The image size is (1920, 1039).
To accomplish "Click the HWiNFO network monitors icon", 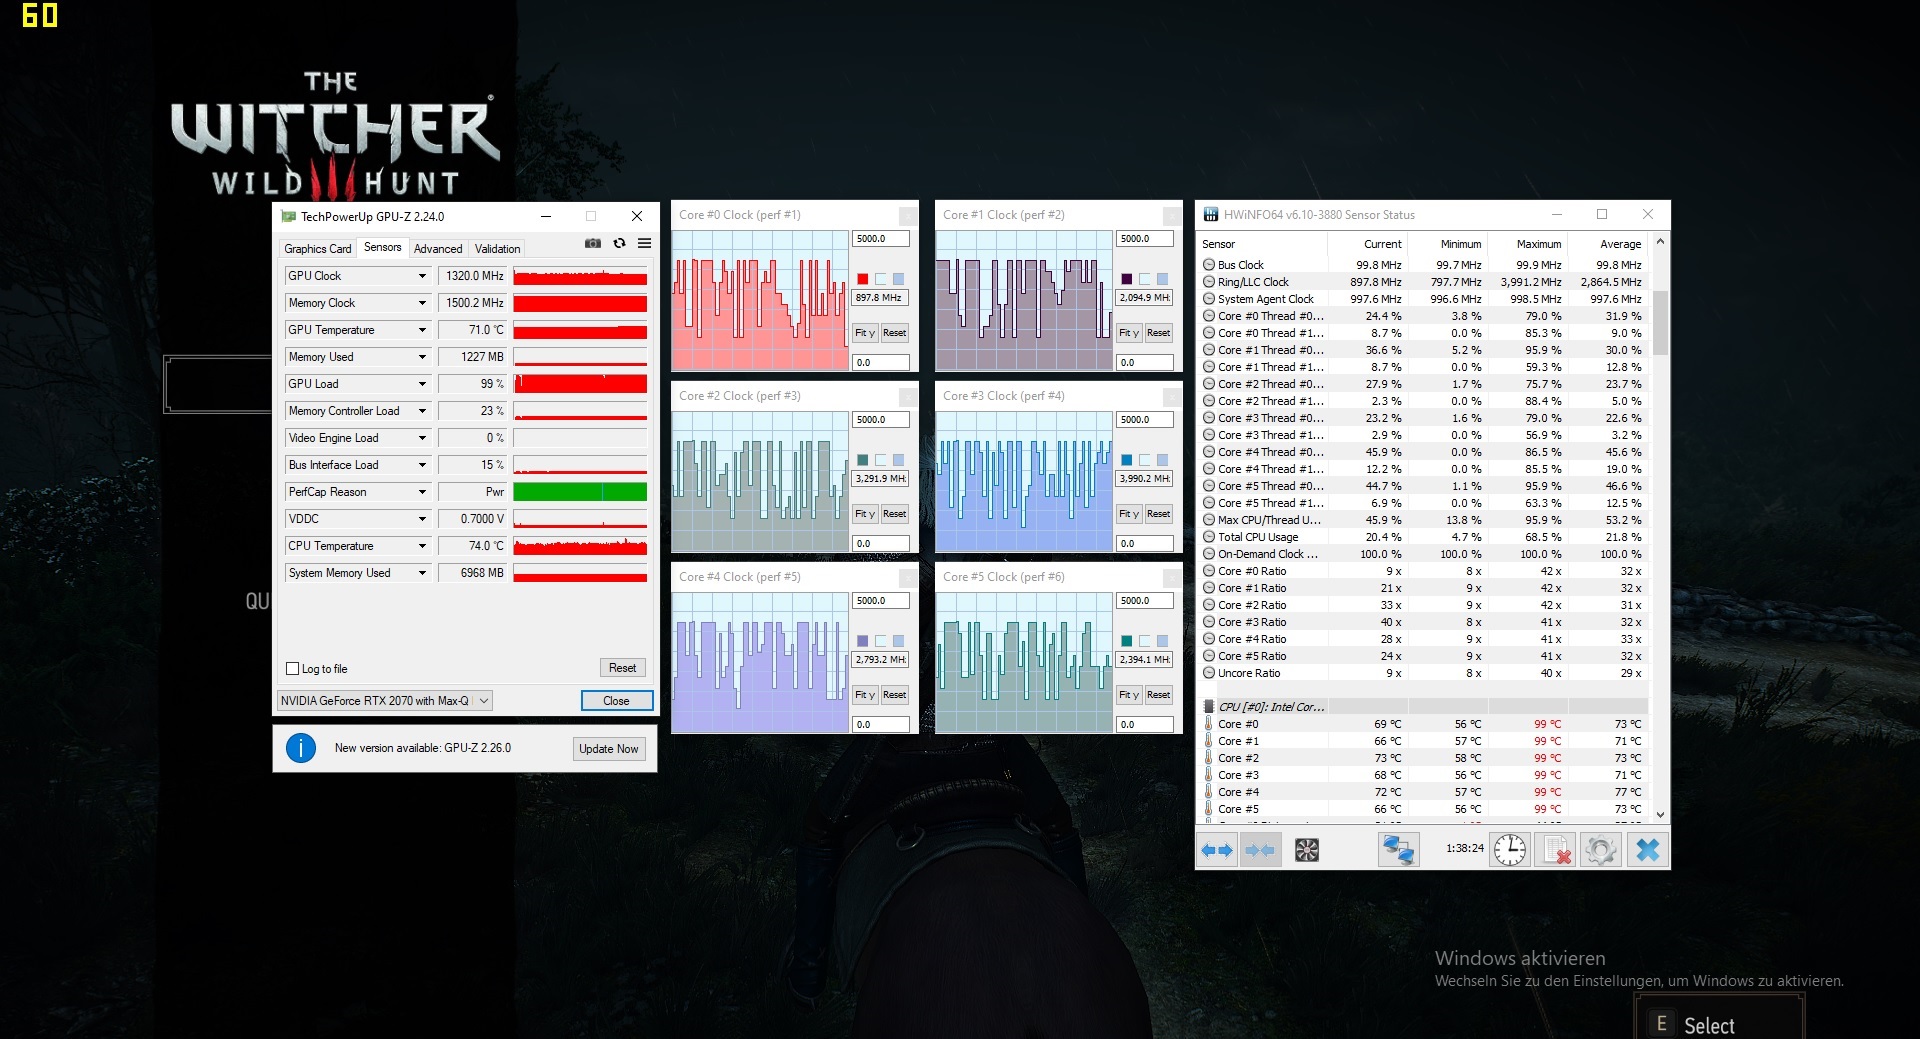I will point(1397,851).
